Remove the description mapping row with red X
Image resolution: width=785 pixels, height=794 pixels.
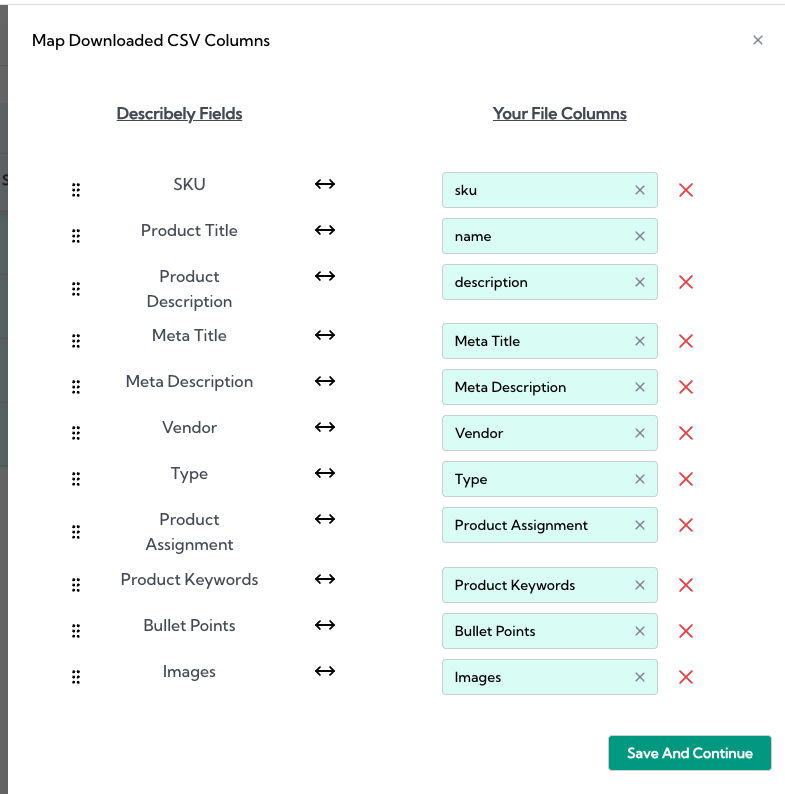pos(686,282)
